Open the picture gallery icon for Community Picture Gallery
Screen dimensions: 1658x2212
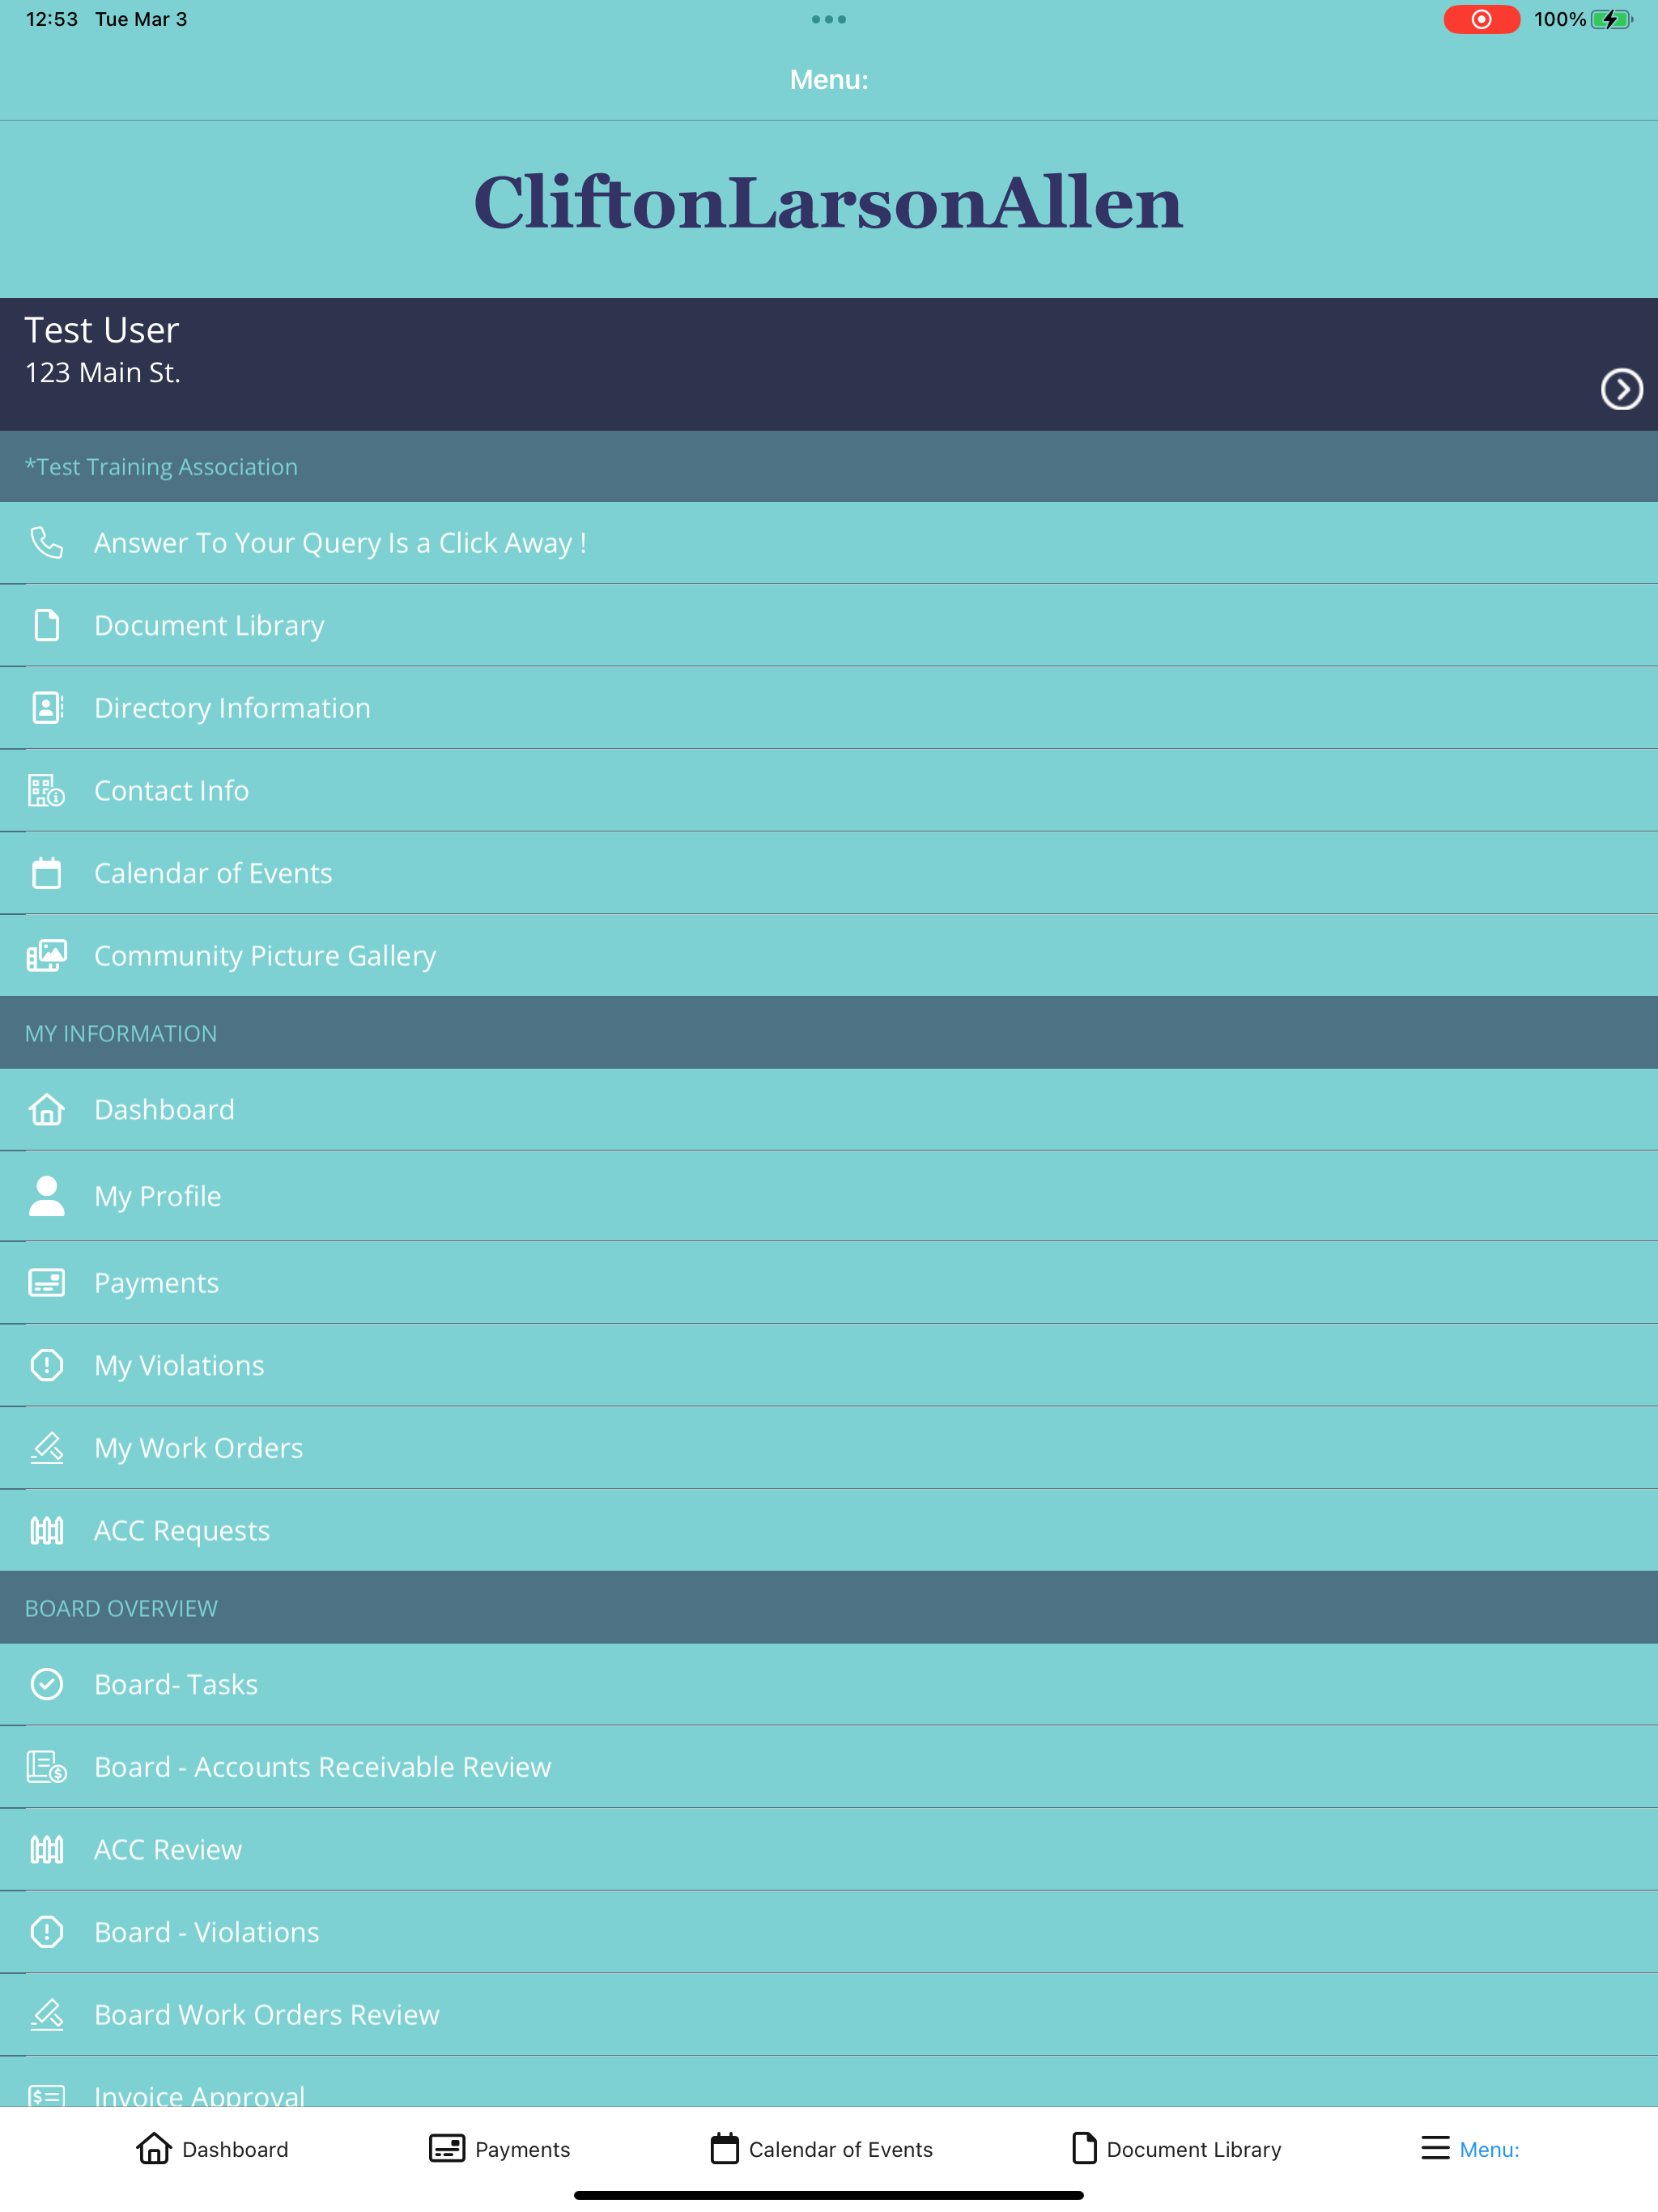[46, 955]
